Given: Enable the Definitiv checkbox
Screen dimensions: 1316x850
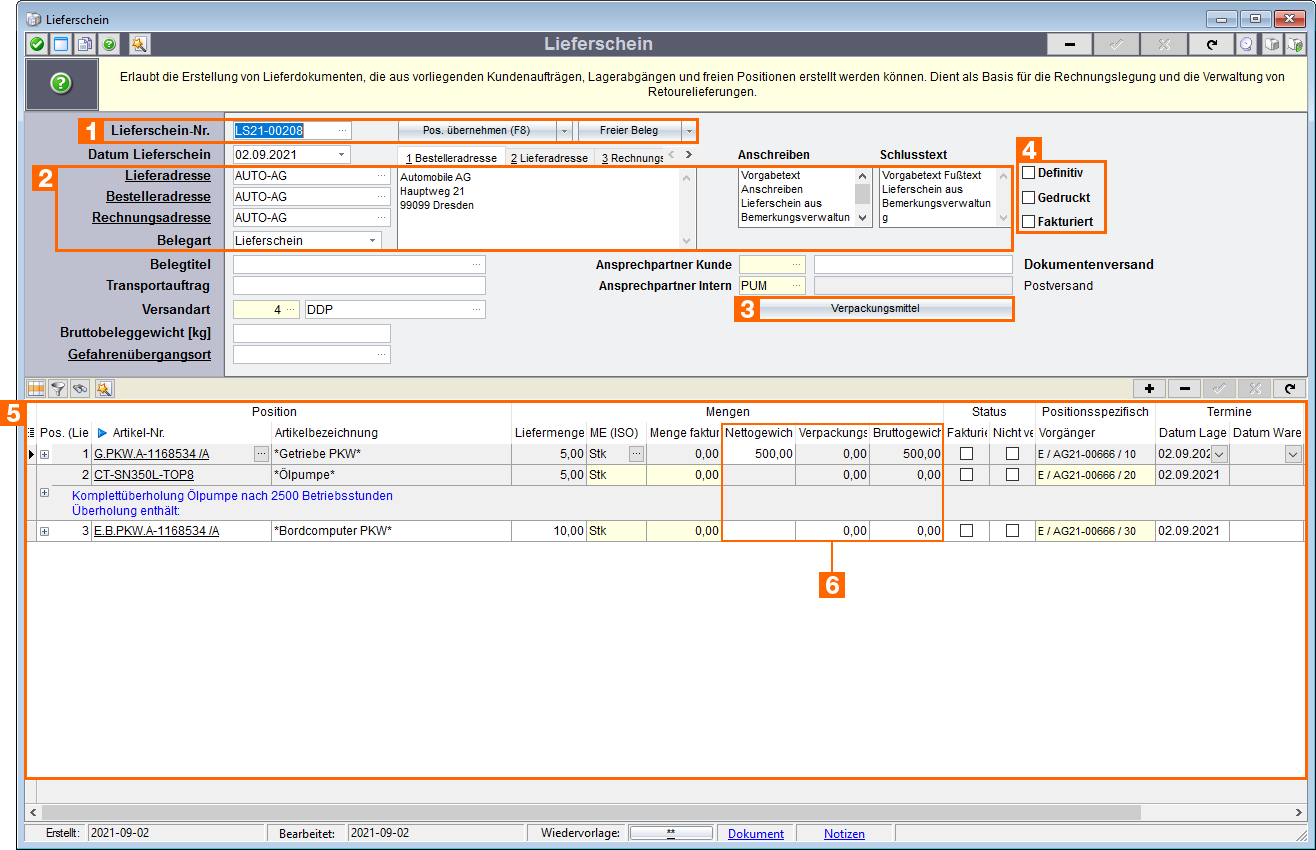Looking at the screenshot, I should coord(1028,173).
